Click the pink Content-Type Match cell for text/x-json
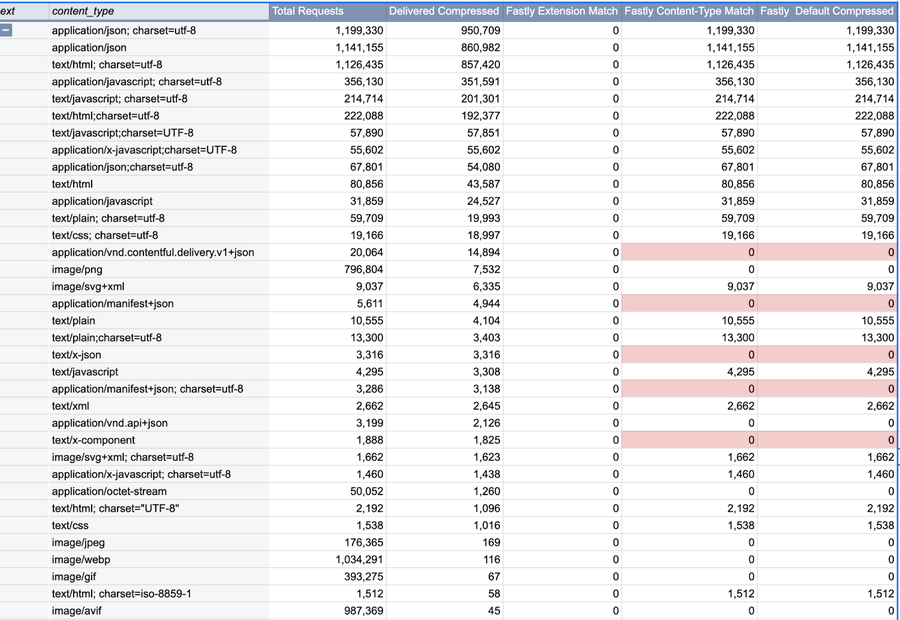The image size is (900, 620). pos(689,355)
